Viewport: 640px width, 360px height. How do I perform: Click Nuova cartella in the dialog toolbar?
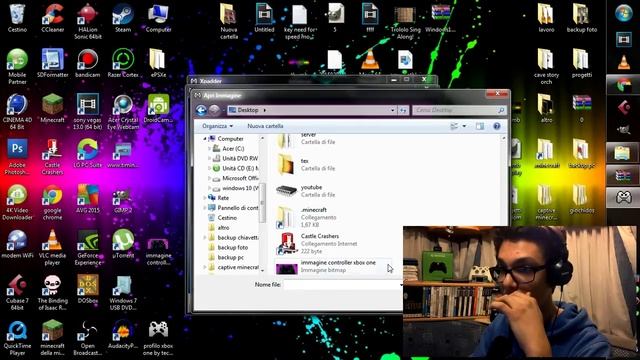click(265, 126)
